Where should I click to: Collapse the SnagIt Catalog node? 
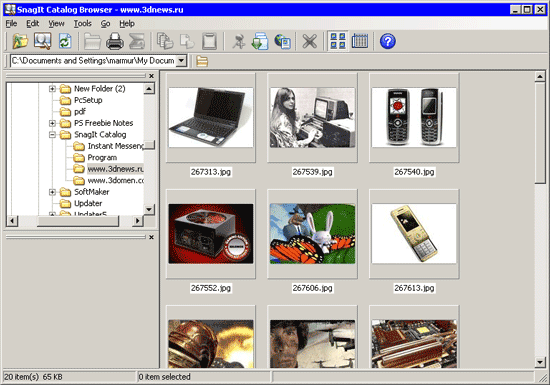click(52, 135)
